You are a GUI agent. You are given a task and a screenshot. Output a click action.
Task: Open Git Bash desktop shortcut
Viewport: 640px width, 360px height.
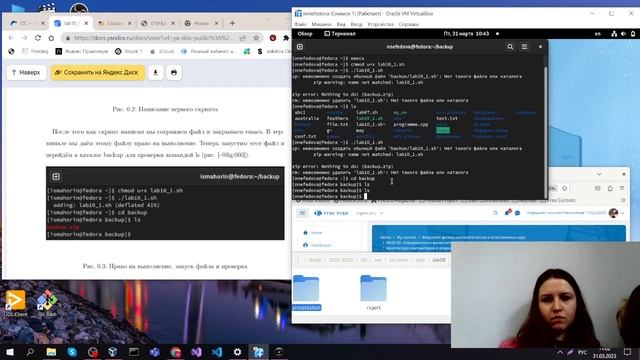(x=47, y=303)
